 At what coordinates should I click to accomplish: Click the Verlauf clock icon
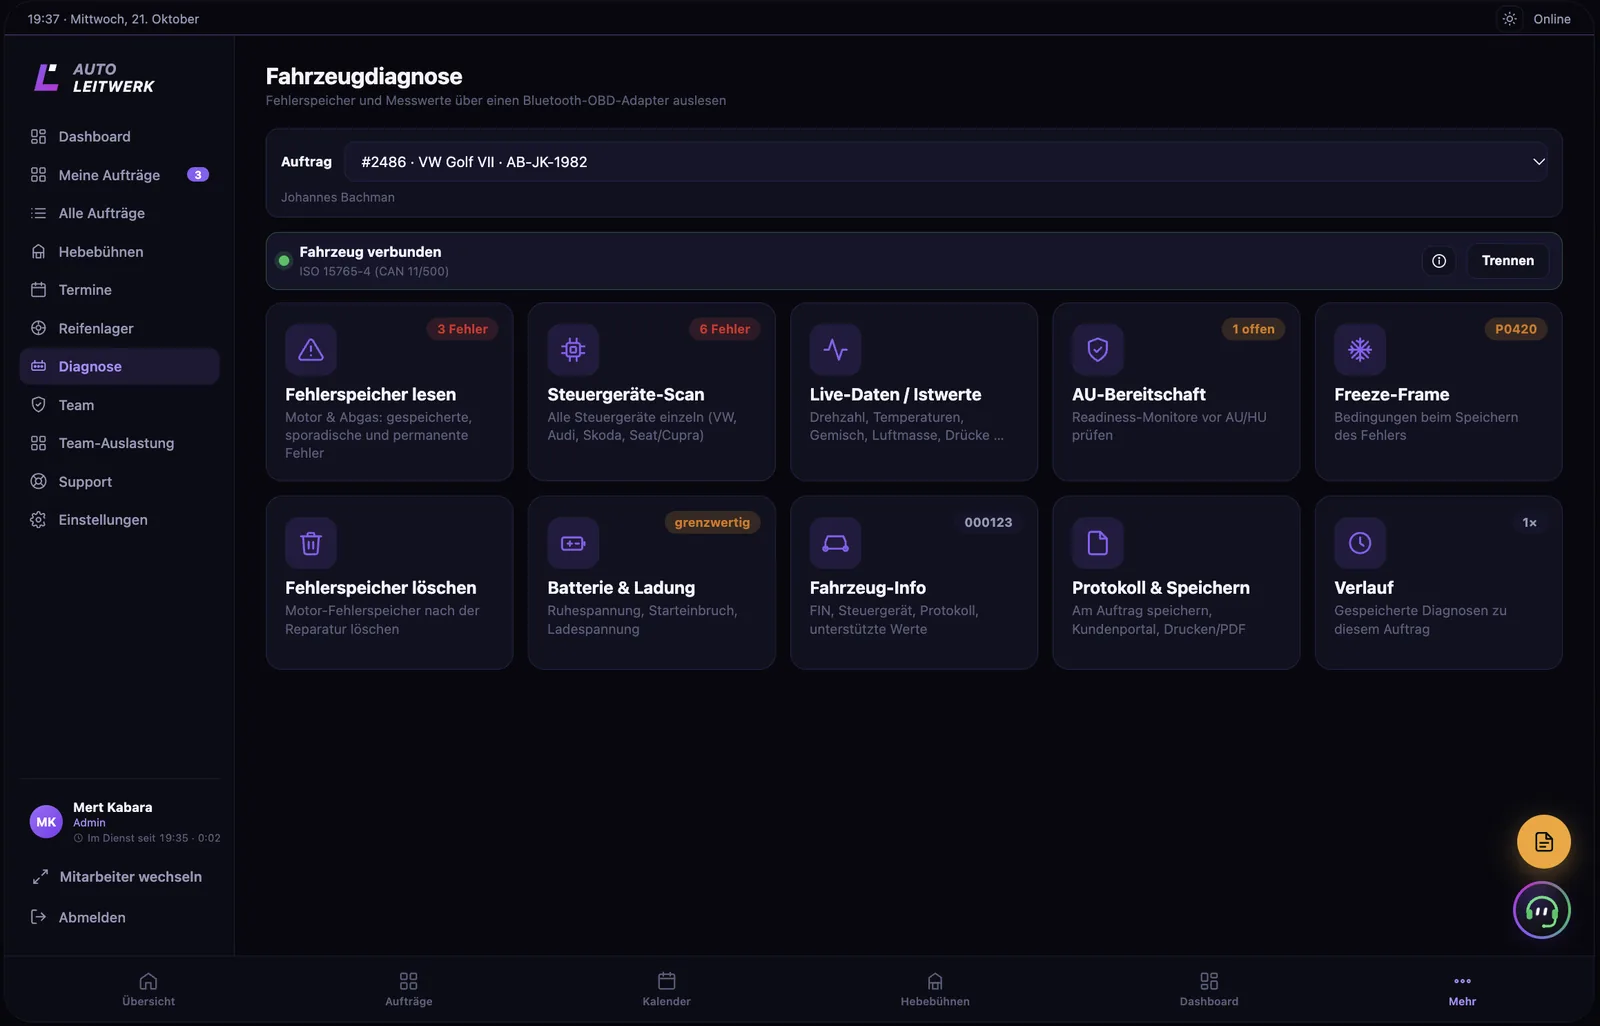(1360, 543)
